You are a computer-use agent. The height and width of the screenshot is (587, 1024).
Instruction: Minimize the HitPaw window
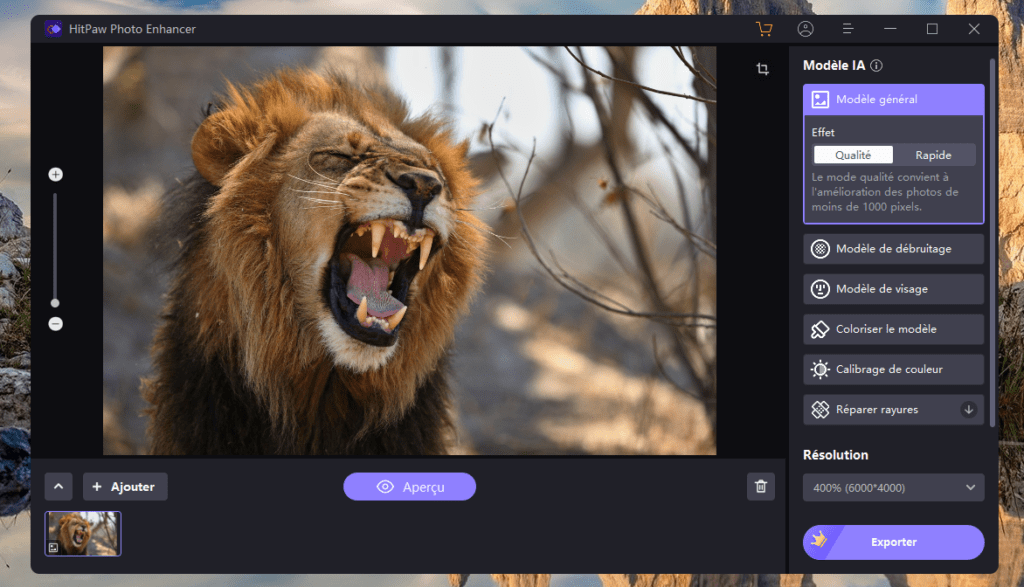coord(890,29)
